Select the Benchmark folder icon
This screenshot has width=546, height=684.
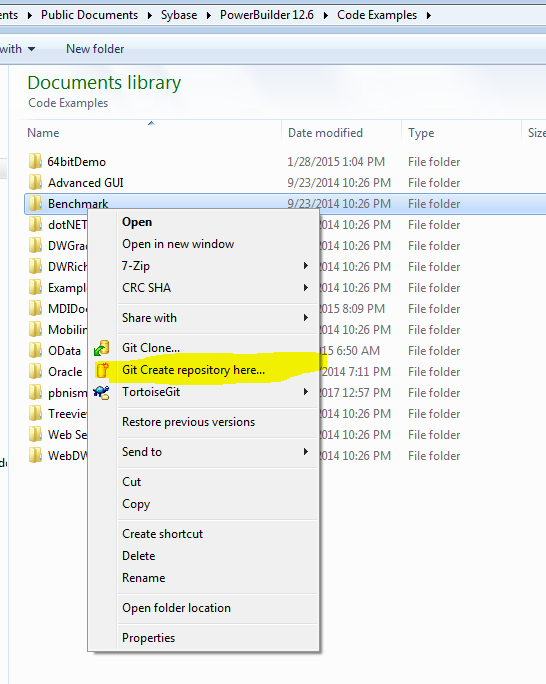click(35, 203)
